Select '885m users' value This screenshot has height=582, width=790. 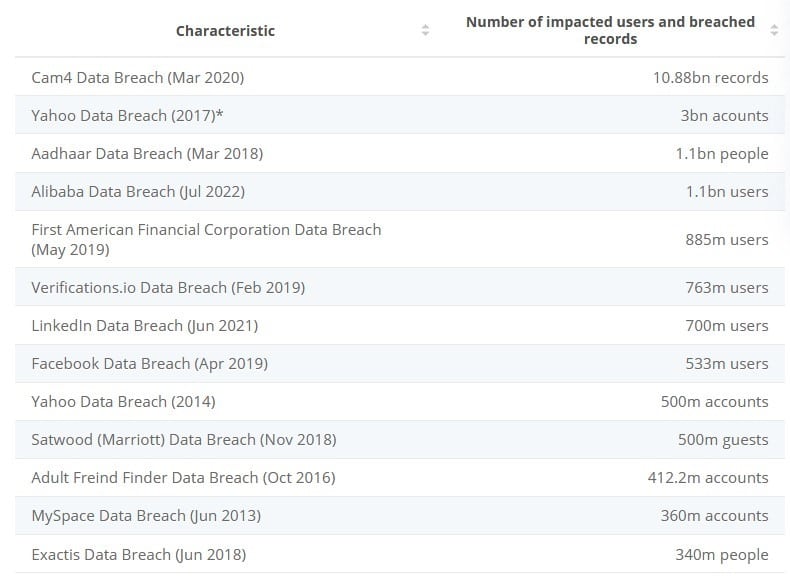click(x=727, y=239)
